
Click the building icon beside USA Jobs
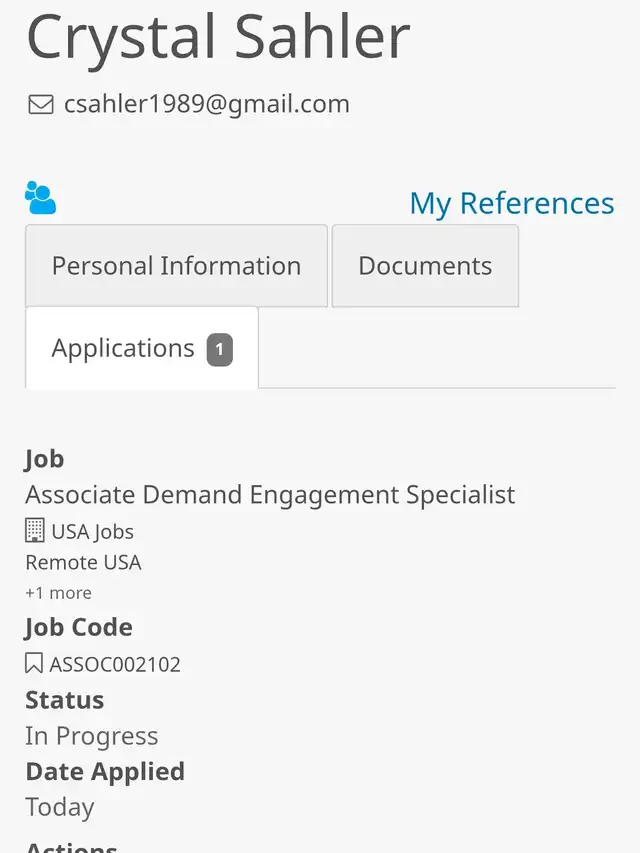[x=35, y=530]
